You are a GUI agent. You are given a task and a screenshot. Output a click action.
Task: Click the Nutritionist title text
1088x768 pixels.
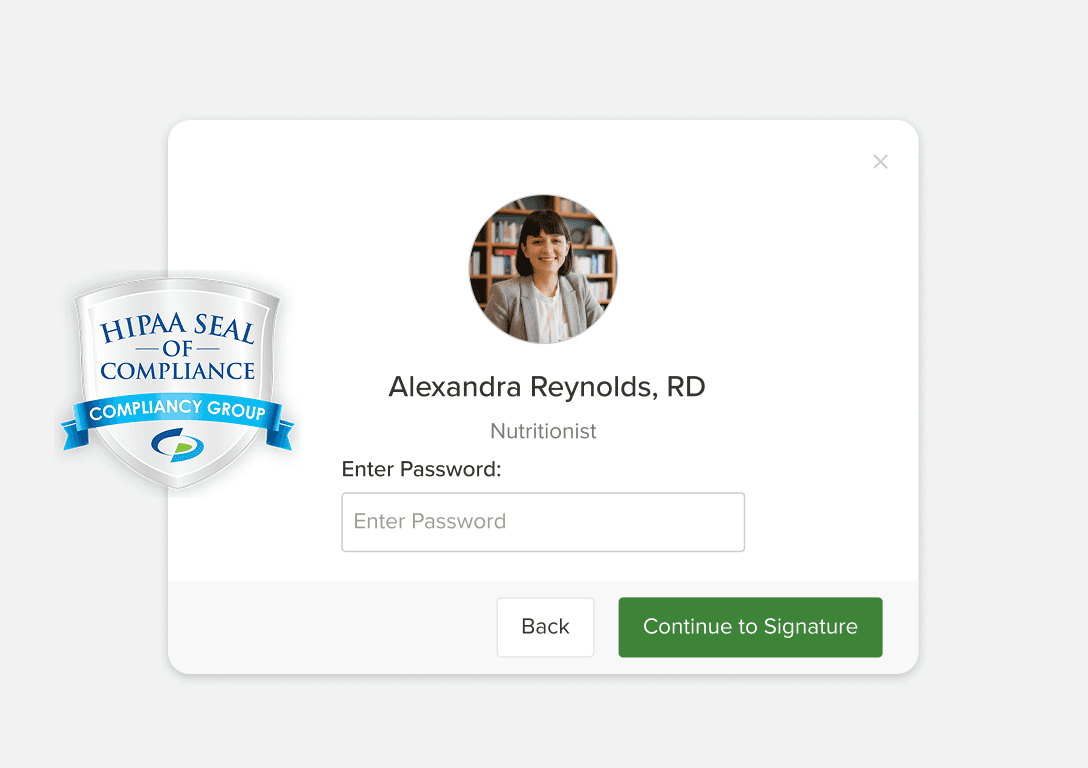[543, 431]
